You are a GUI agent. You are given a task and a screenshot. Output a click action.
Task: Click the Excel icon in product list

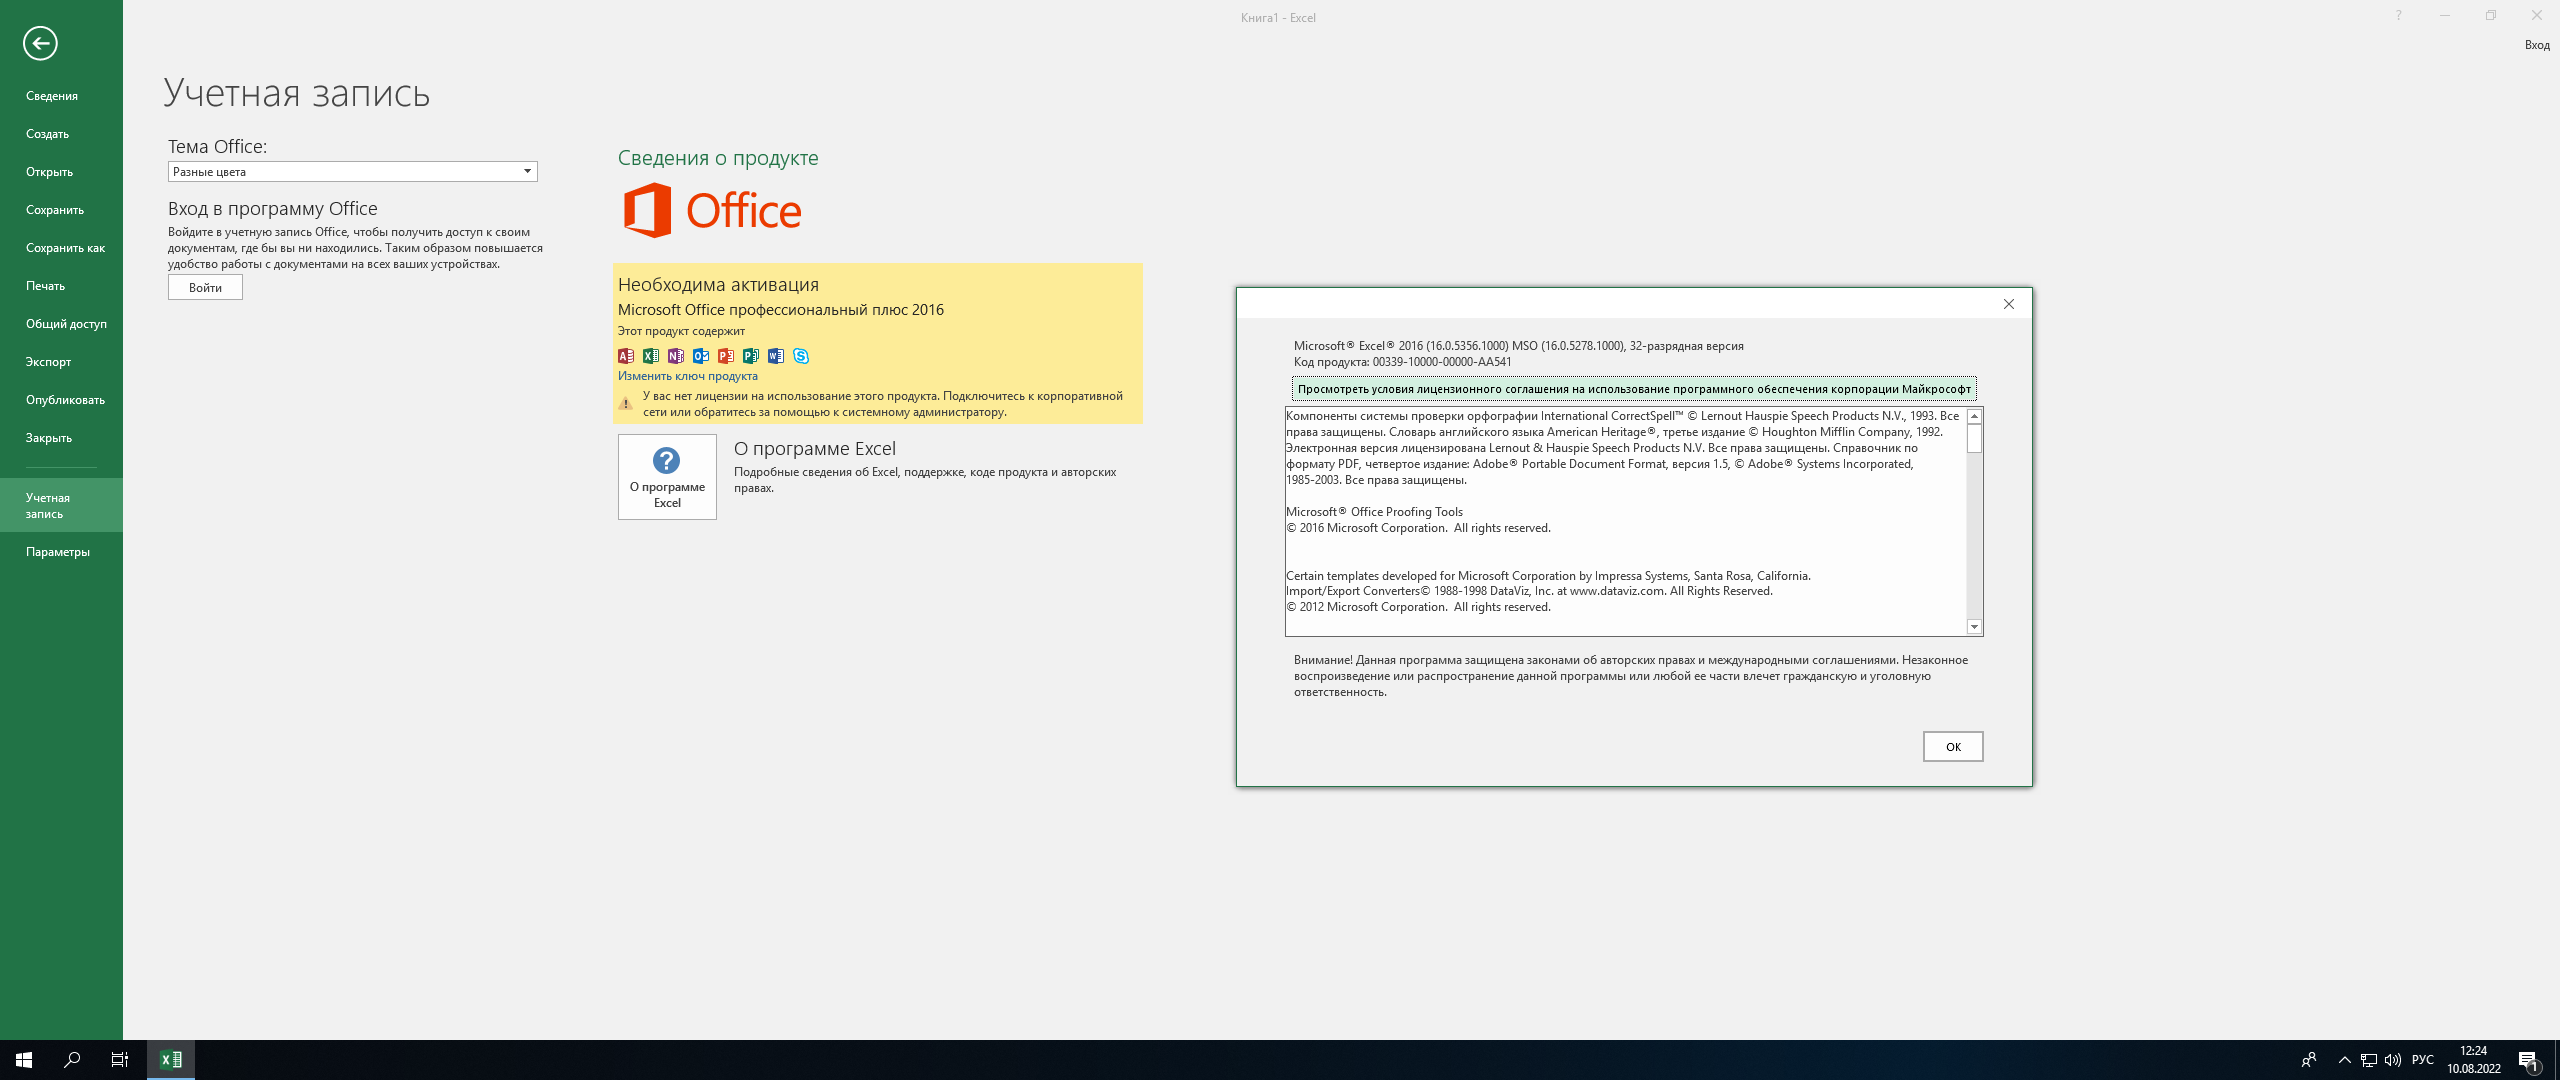[651, 356]
